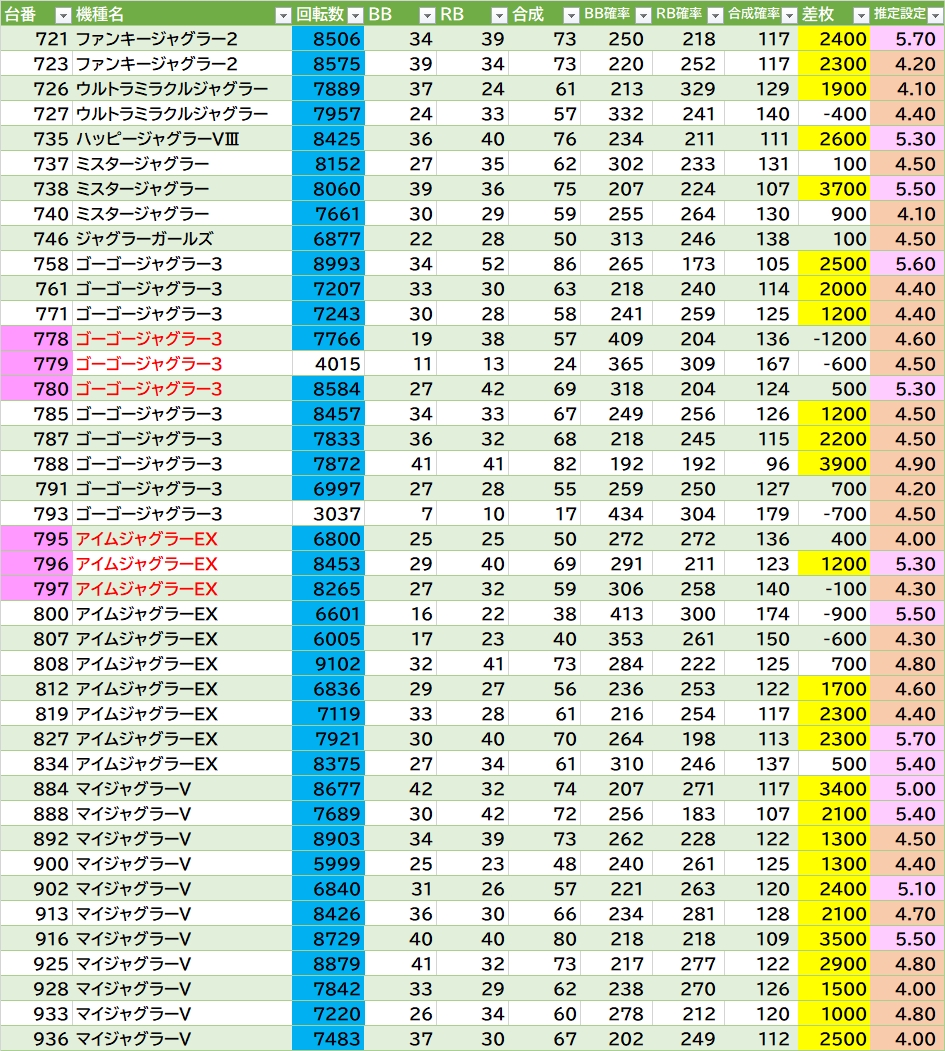Open the 機種名 column filter dropdown
945x1051 pixels.
[x=283, y=15]
